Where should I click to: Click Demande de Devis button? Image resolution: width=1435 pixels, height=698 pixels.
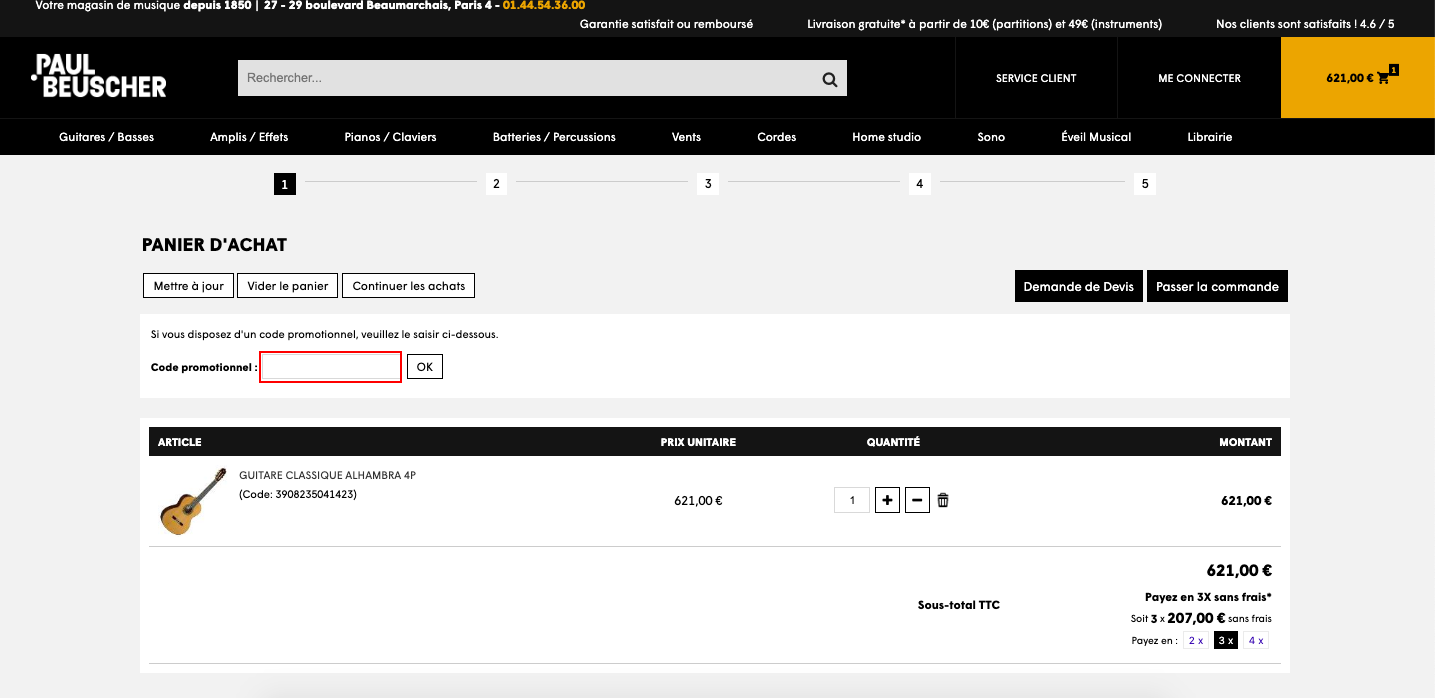tap(1079, 286)
